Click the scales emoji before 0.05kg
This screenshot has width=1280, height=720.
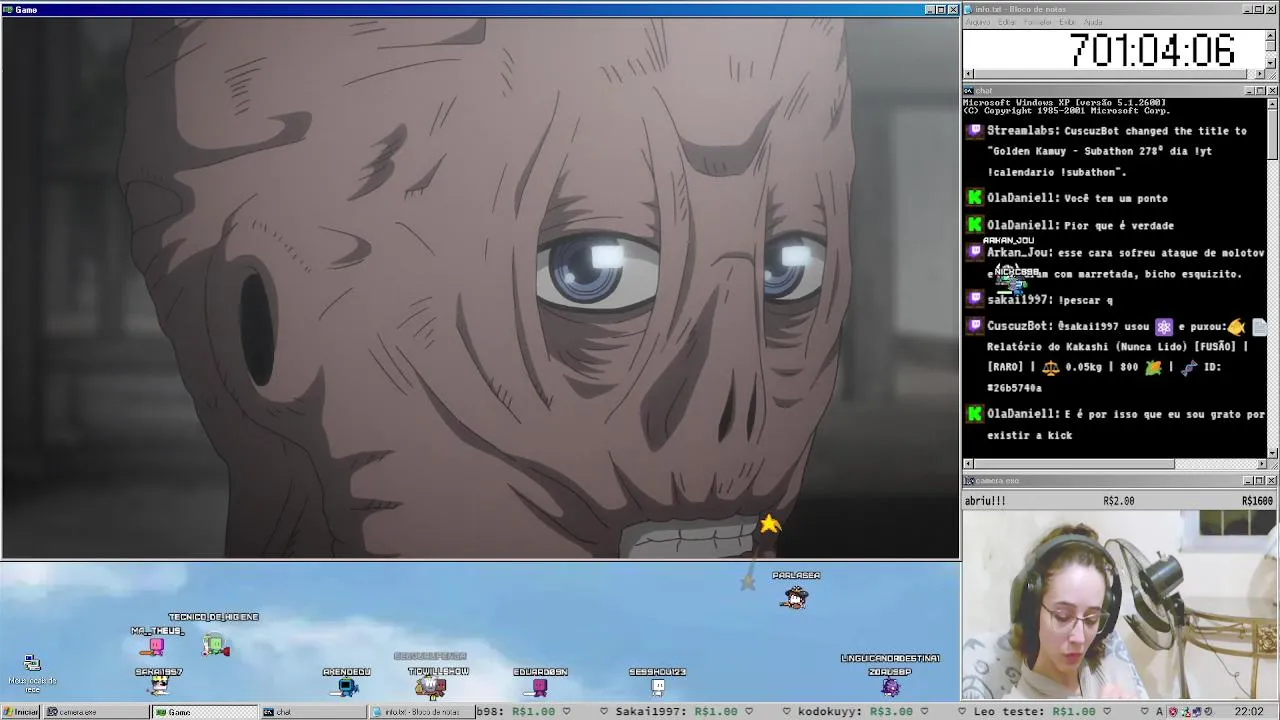click(x=1050, y=367)
